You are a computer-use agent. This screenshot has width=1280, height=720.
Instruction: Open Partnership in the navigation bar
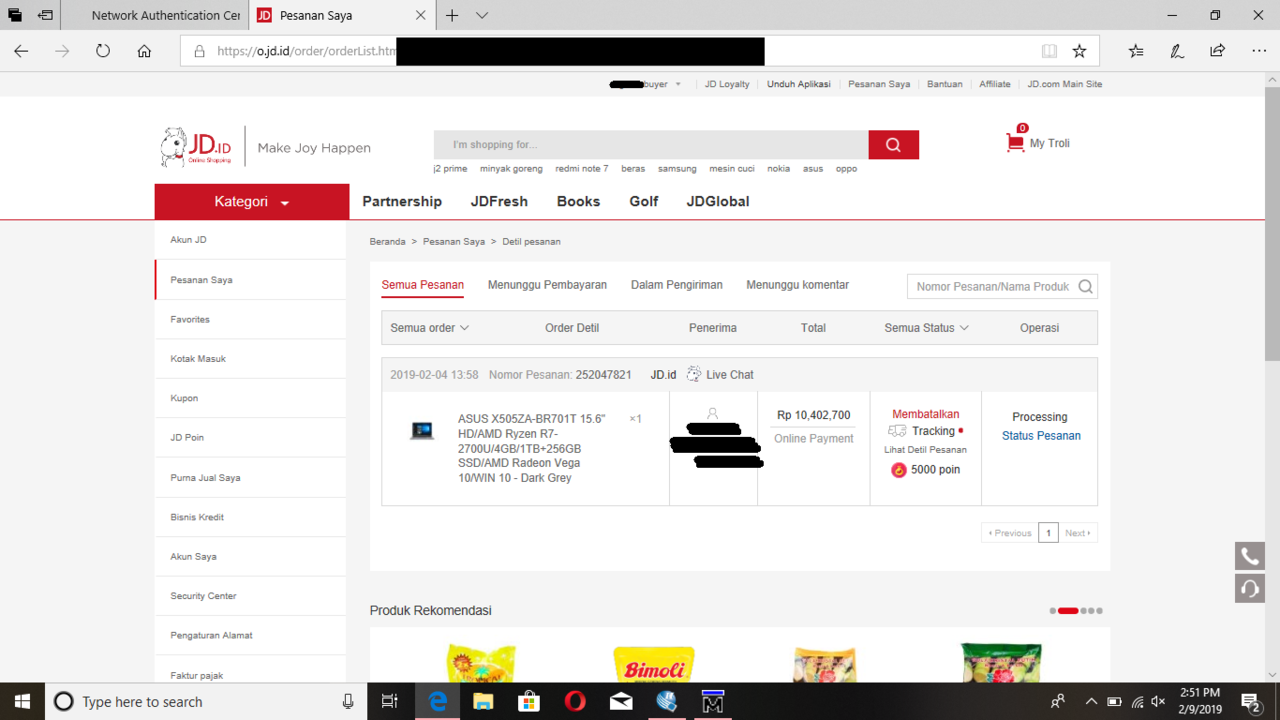[402, 201]
